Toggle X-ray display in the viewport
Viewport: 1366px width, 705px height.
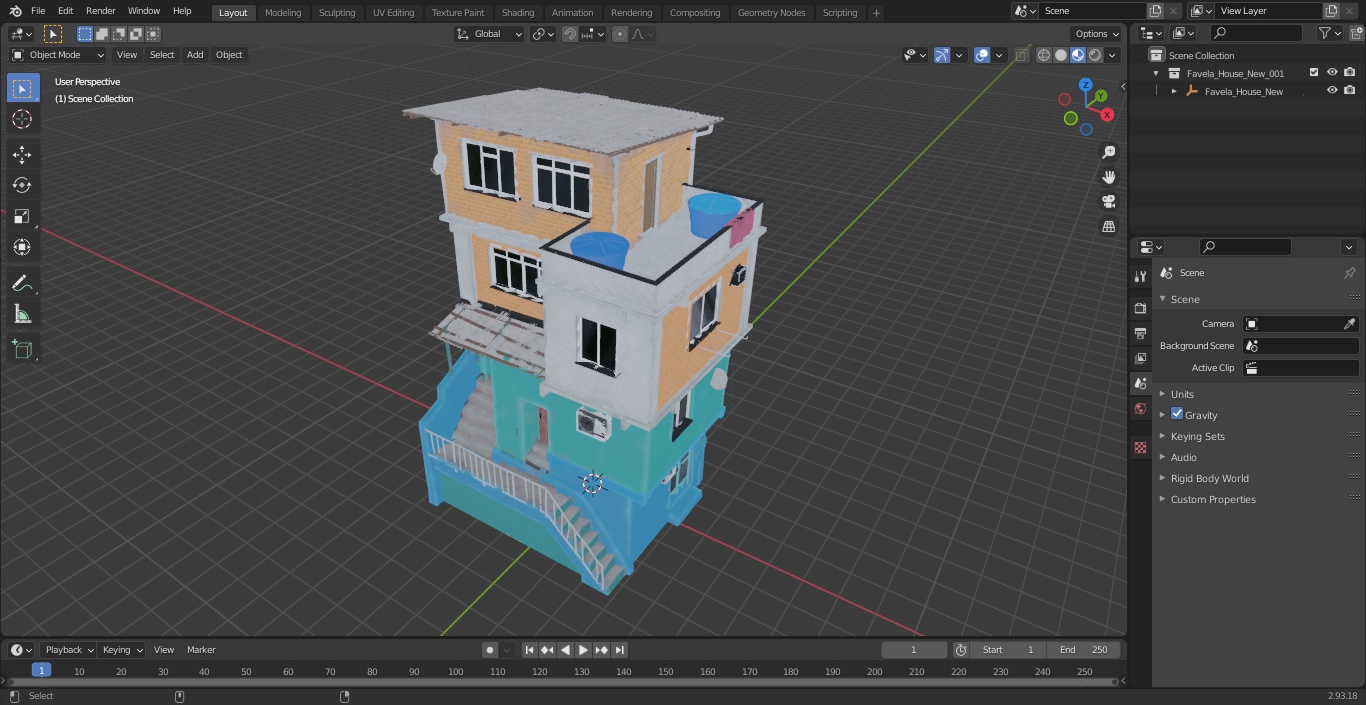pyautogui.click(x=1021, y=55)
